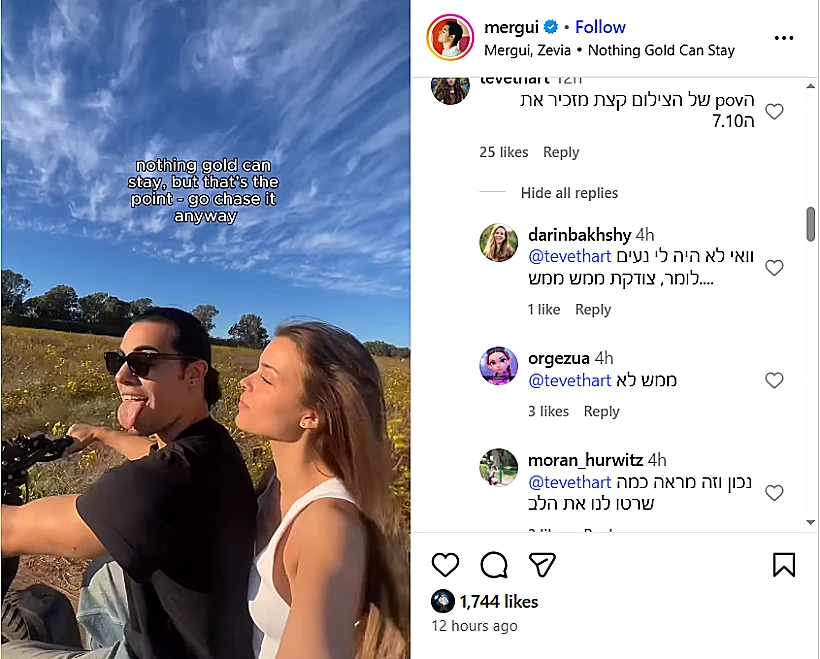Image resolution: width=820 pixels, height=659 pixels.
Task: Like darinbakhshy's reply comment
Action: [x=774, y=268]
